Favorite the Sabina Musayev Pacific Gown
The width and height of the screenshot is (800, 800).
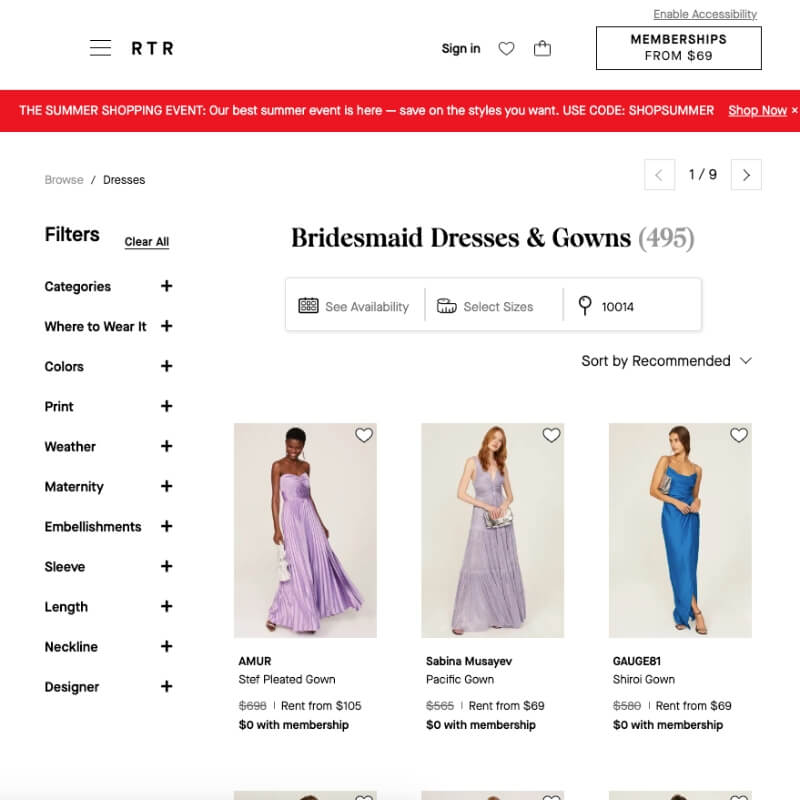(551, 435)
